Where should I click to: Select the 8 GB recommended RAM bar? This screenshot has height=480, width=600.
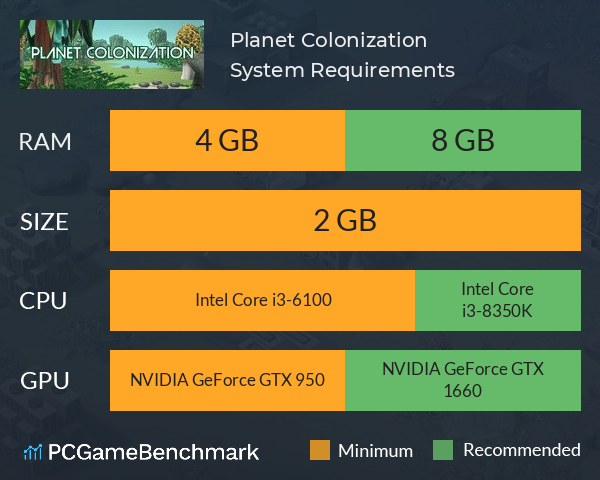coord(463,140)
